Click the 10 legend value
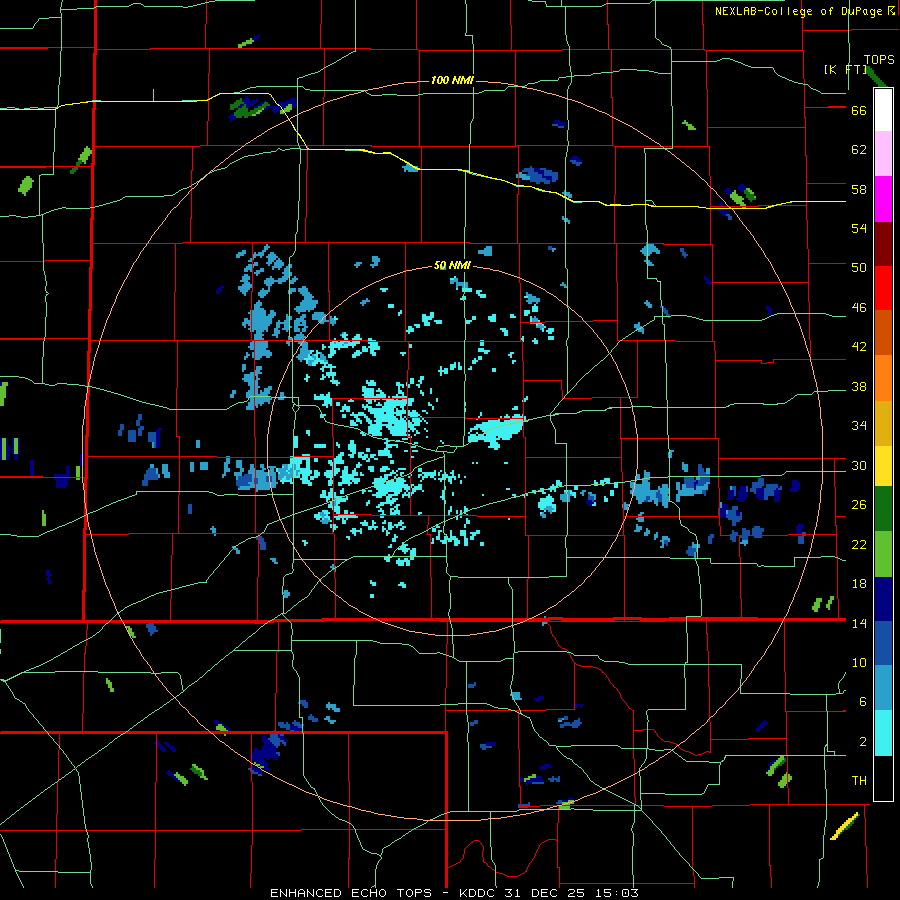900x900 pixels. point(859,663)
